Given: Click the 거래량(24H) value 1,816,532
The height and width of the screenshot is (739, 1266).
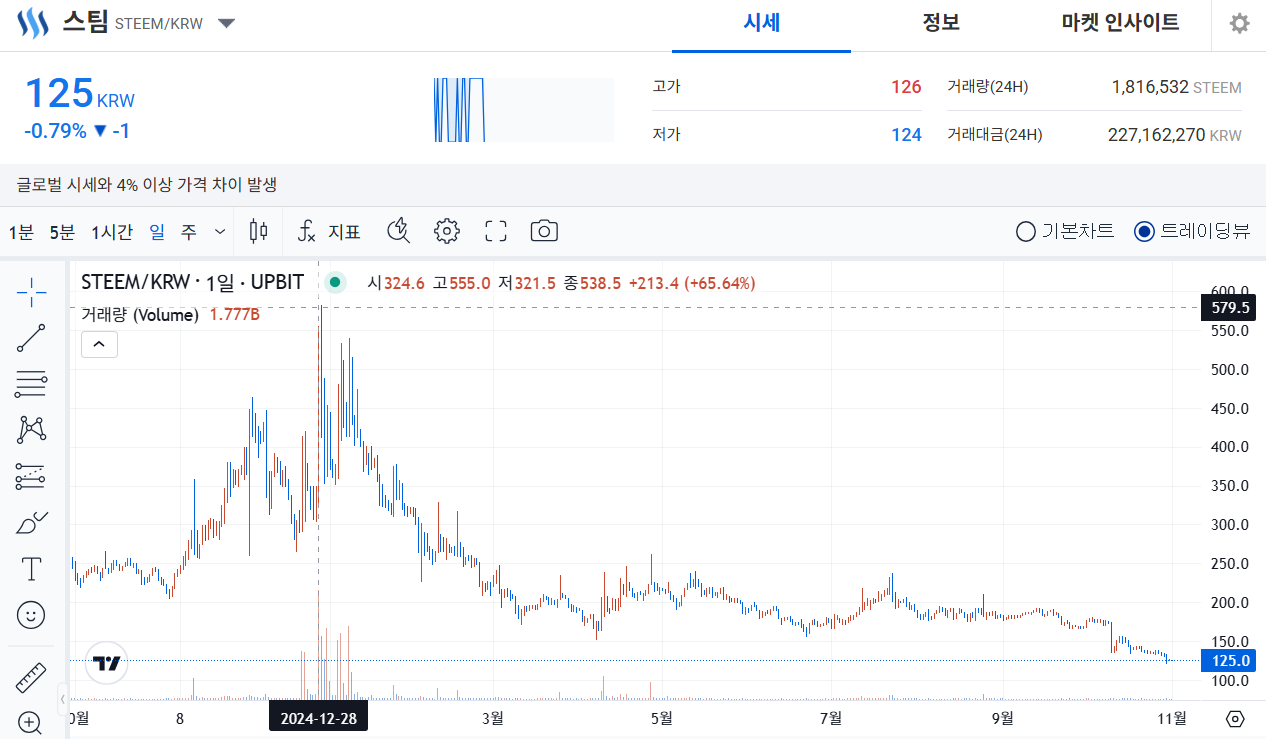Looking at the screenshot, I should (1150, 88).
